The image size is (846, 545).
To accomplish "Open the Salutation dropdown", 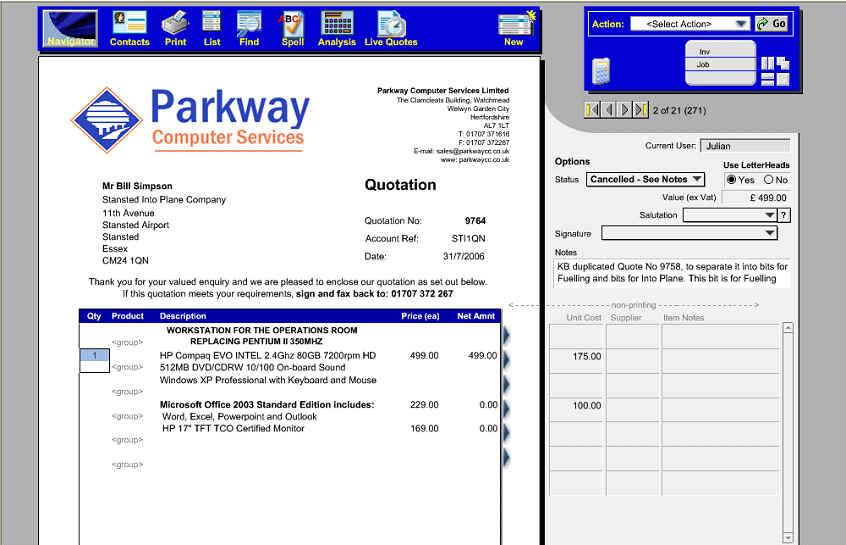I will 729,215.
